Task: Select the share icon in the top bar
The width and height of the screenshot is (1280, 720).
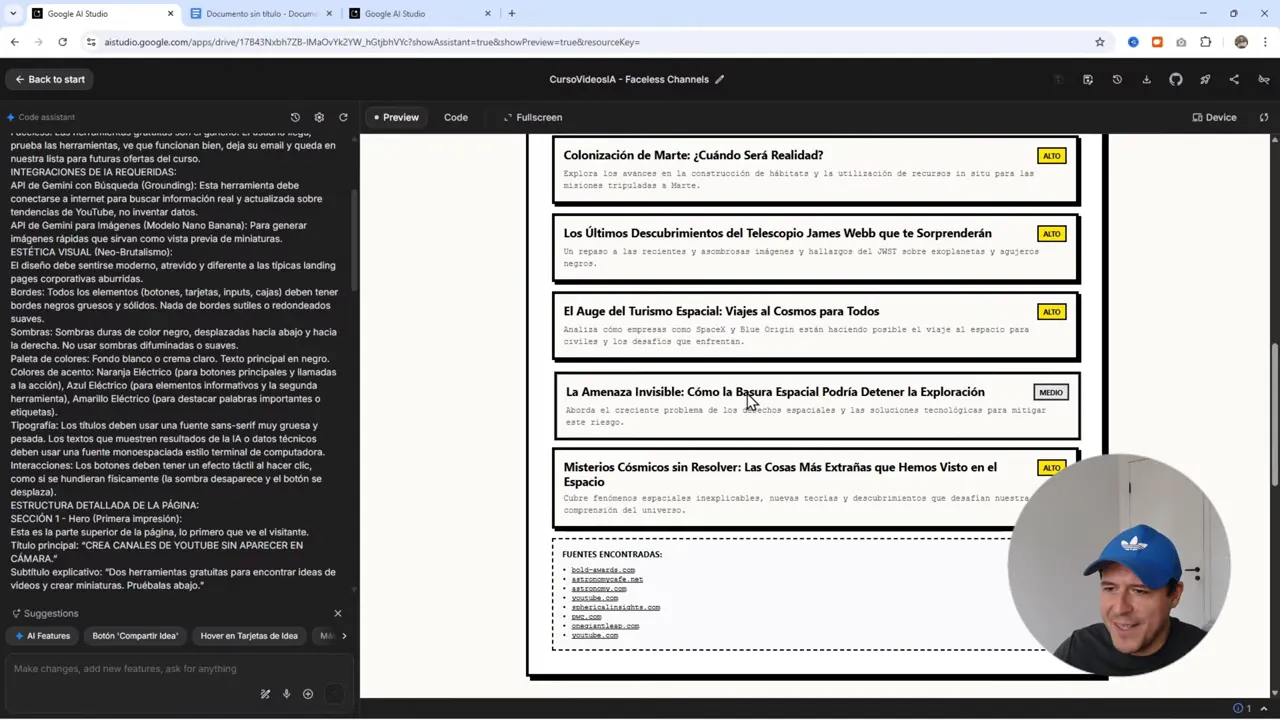Action: tap(1234, 79)
